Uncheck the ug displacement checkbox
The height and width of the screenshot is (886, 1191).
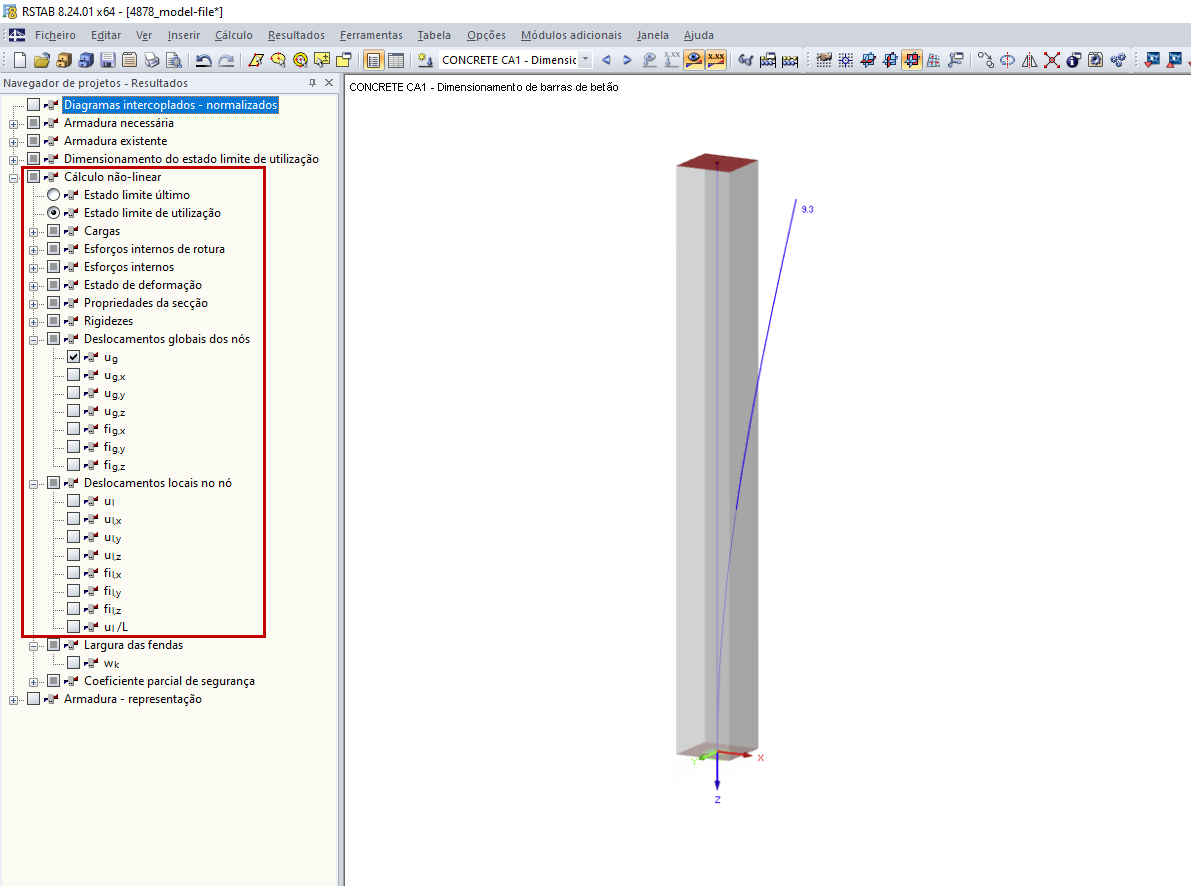74,356
